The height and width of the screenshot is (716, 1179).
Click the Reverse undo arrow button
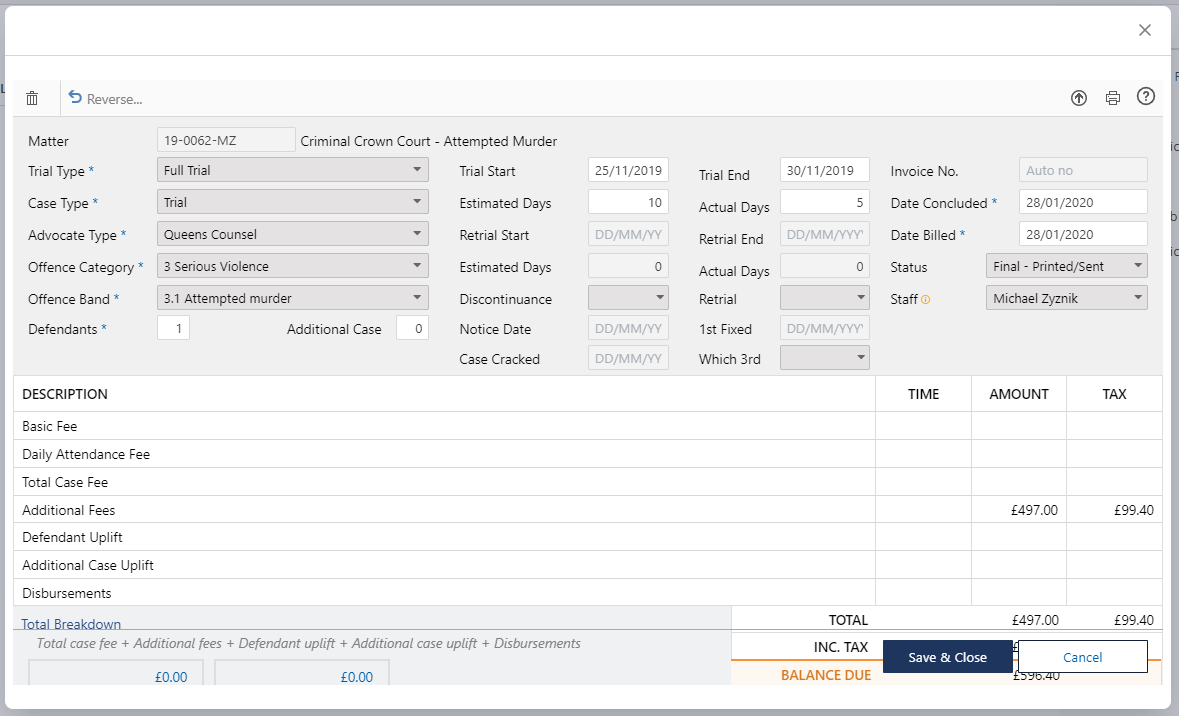click(105, 98)
